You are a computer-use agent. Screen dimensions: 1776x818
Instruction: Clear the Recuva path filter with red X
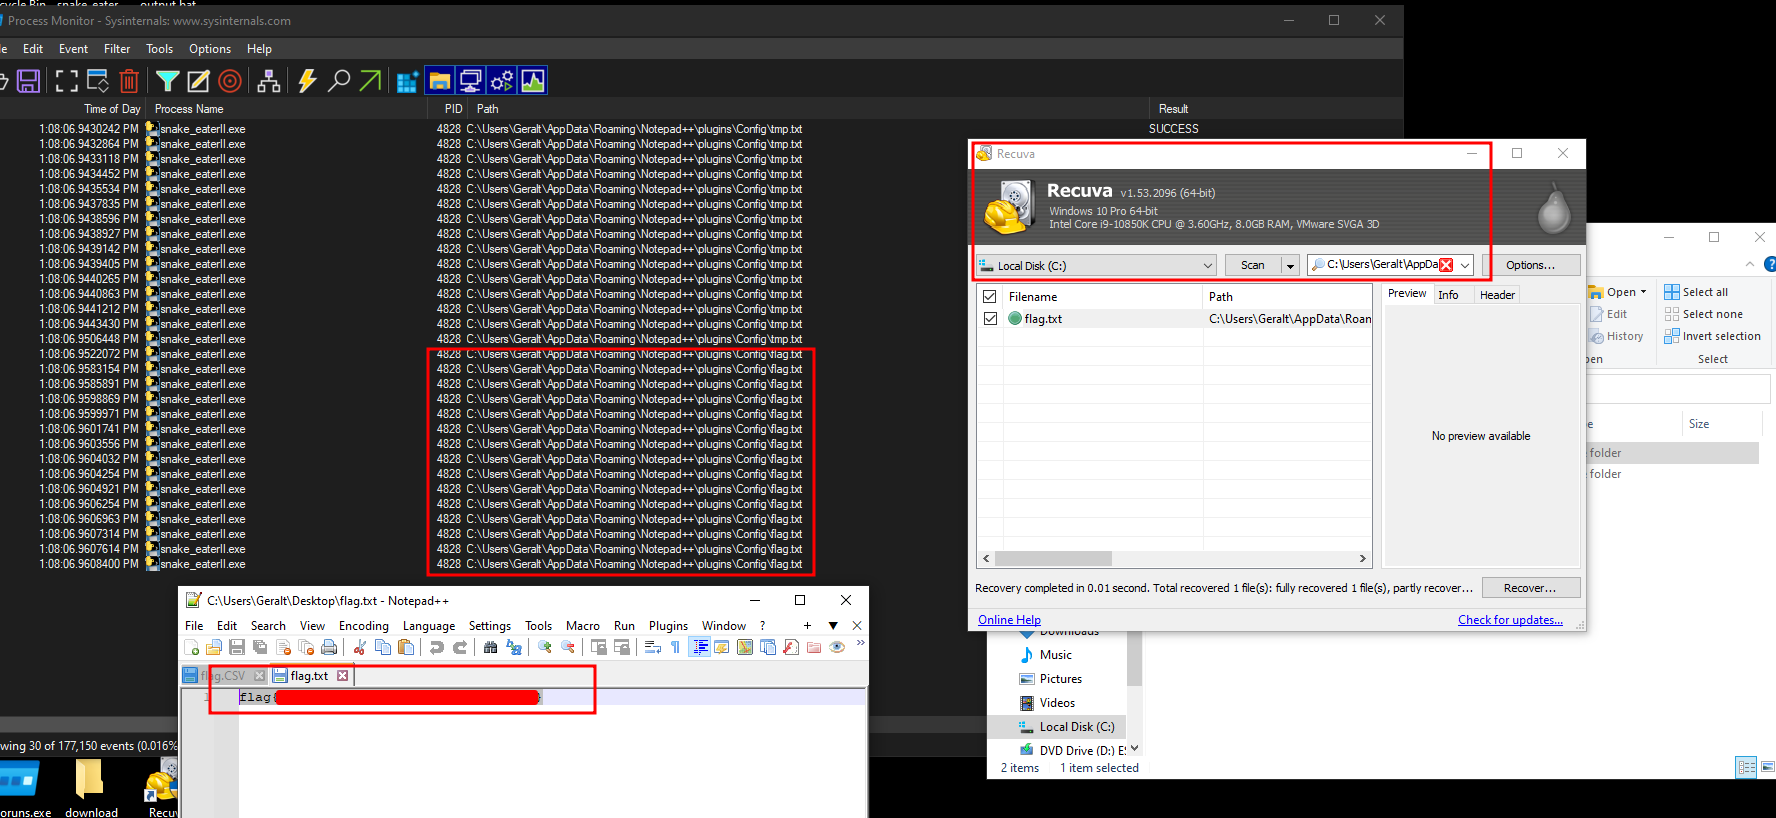click(x=1446, y=265)
